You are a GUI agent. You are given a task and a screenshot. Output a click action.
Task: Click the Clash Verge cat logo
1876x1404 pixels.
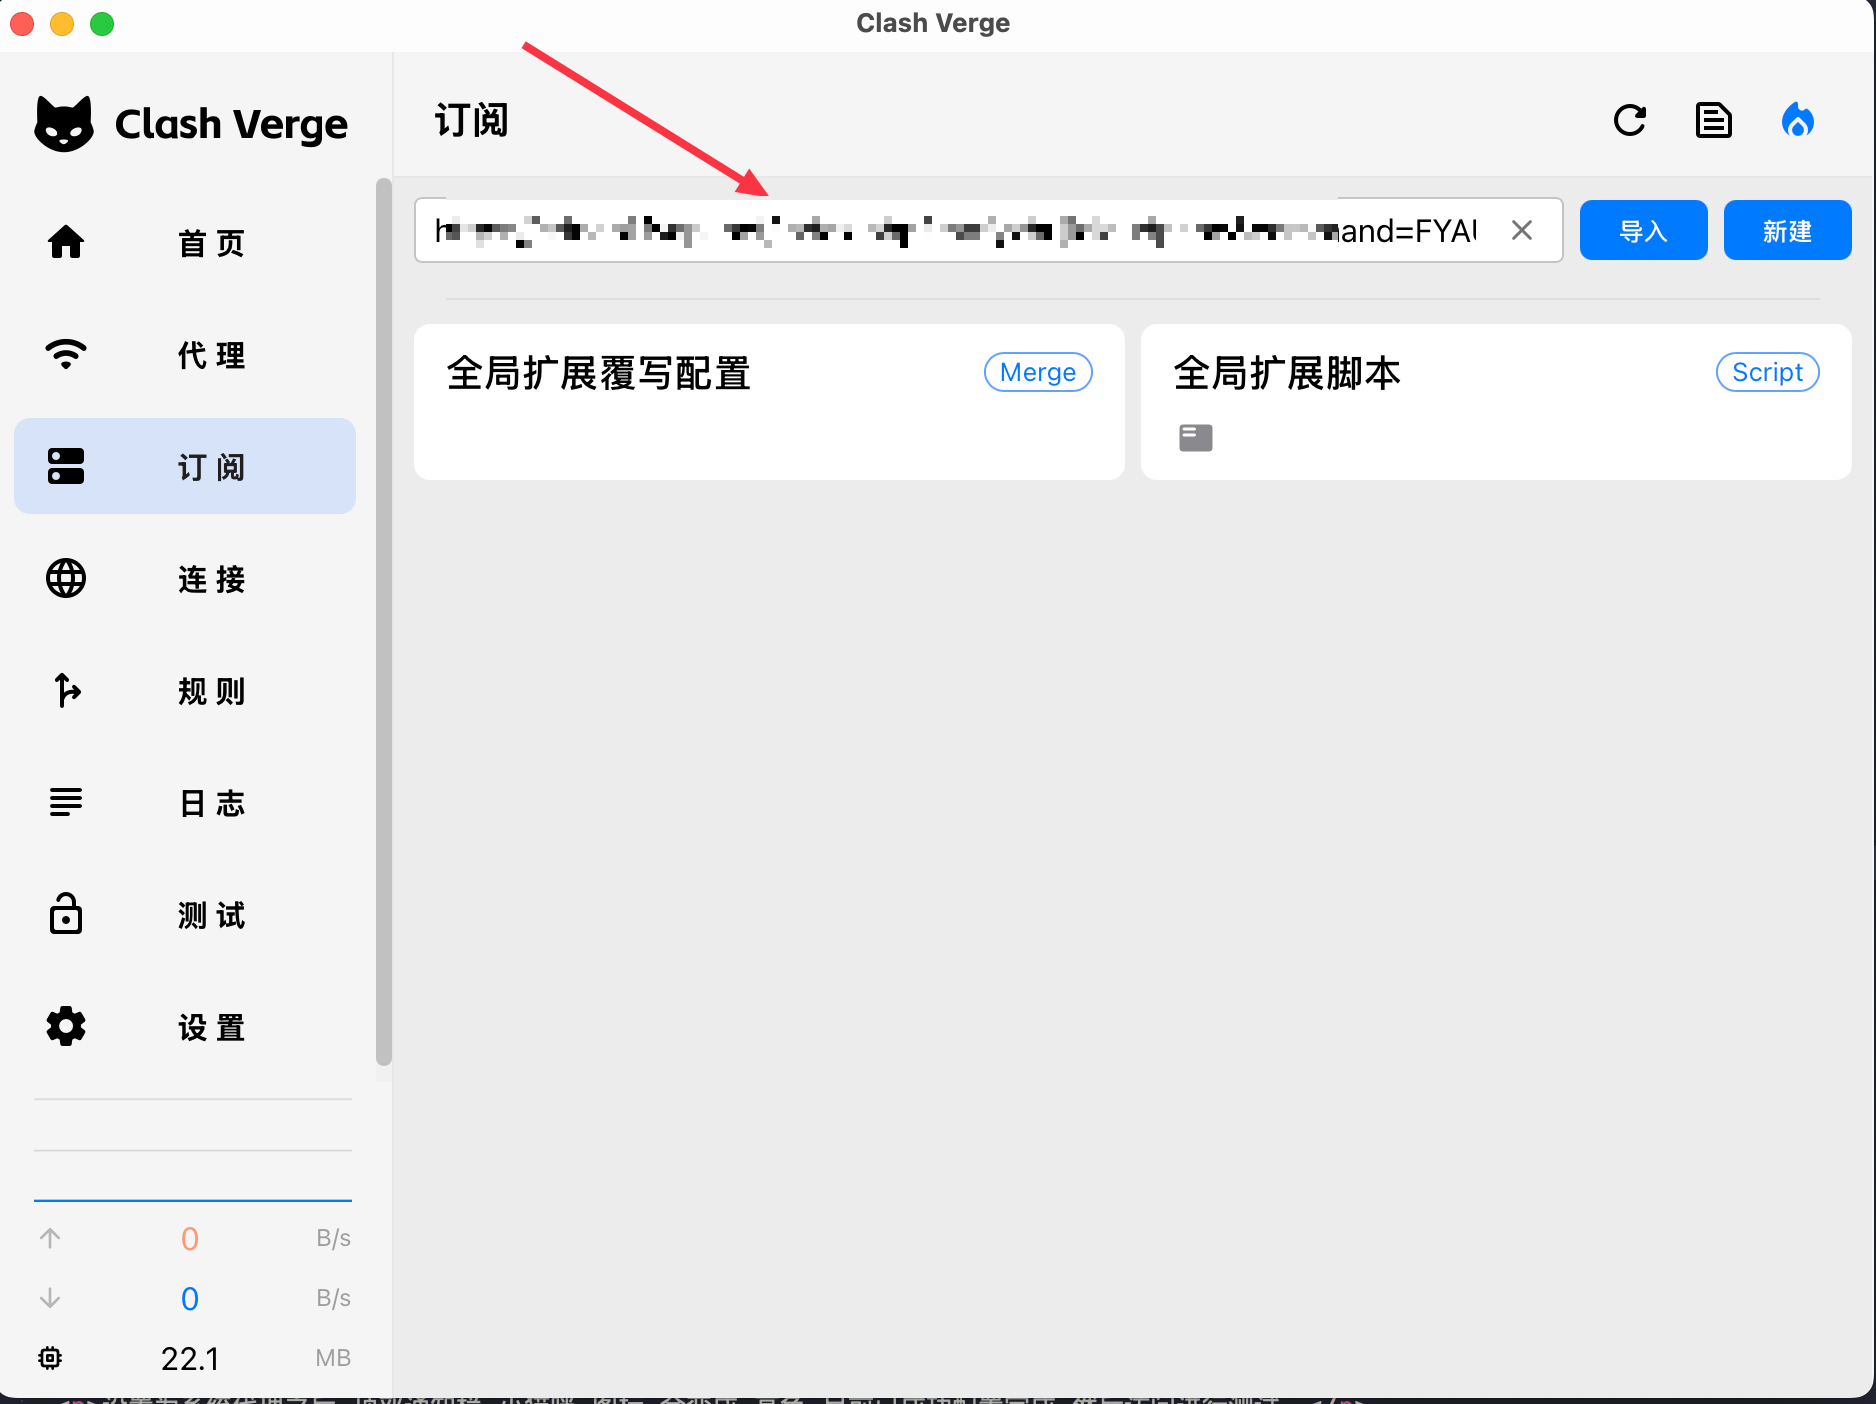(x=64, y=124)
